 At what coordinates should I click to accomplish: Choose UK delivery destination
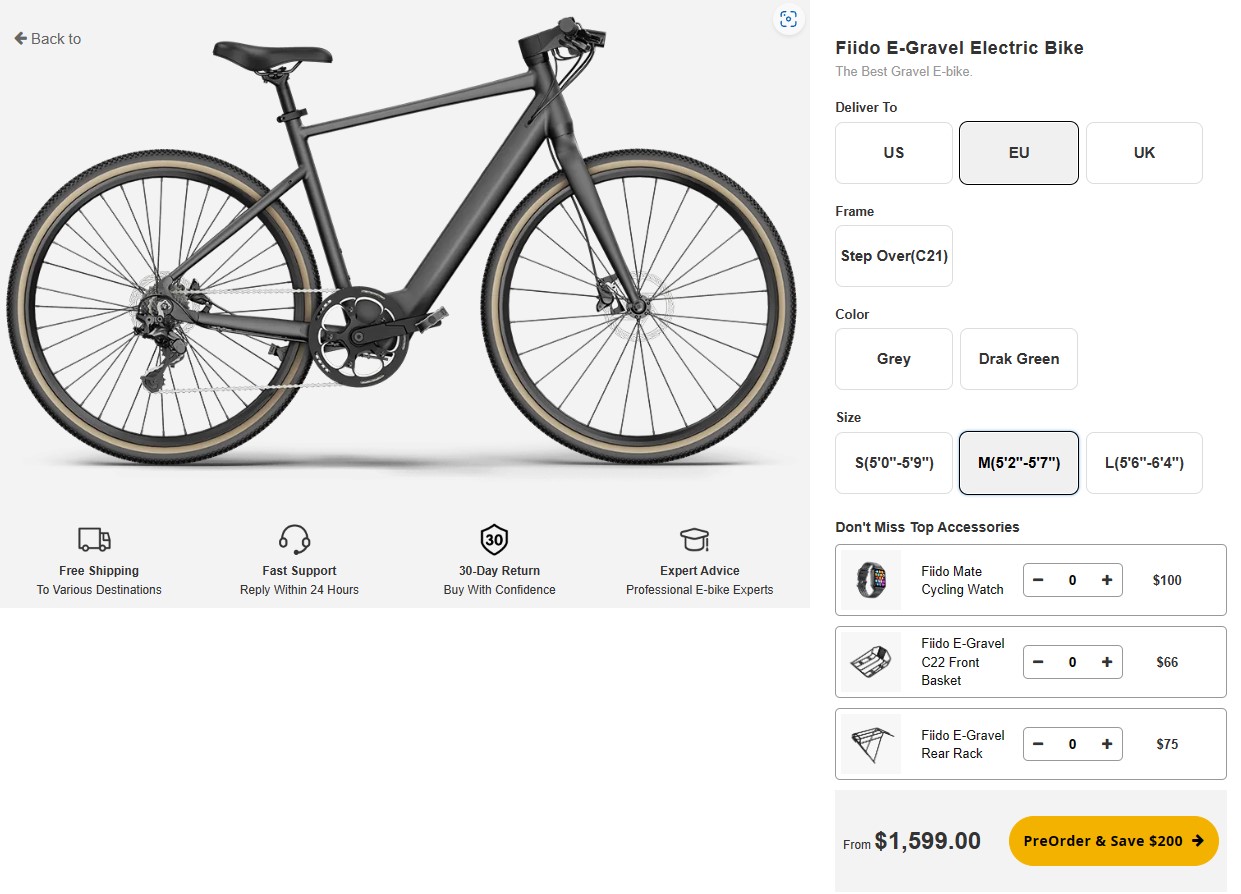[1144, 153]
